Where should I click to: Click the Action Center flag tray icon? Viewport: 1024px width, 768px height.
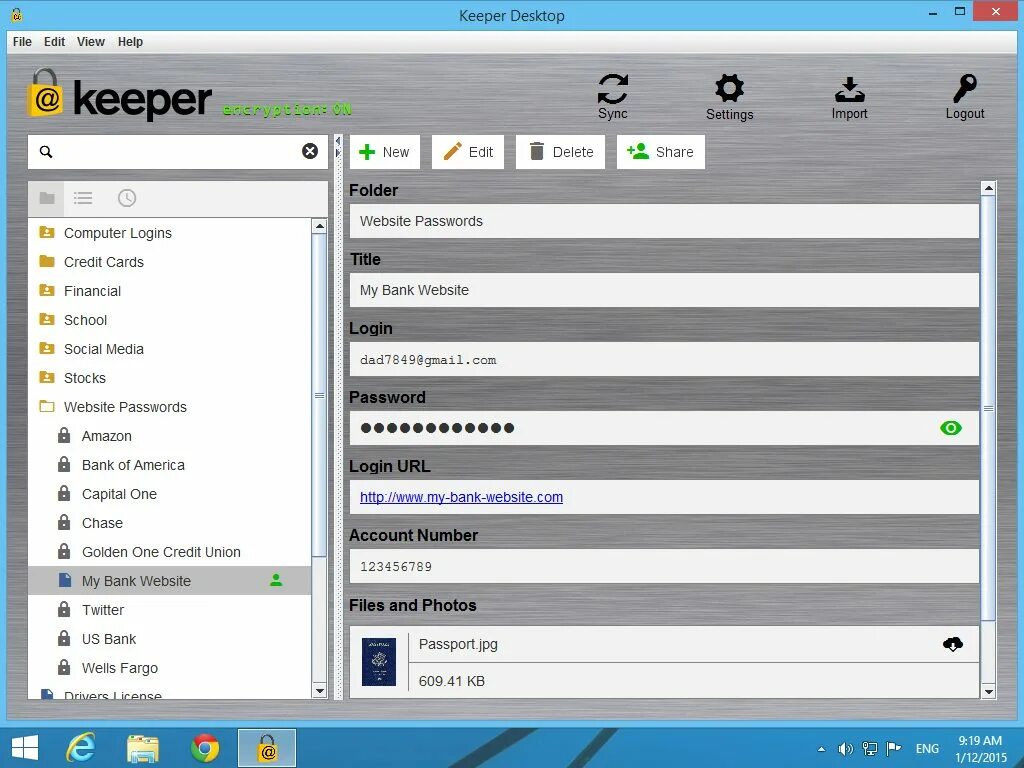click(x=893, y=748)
